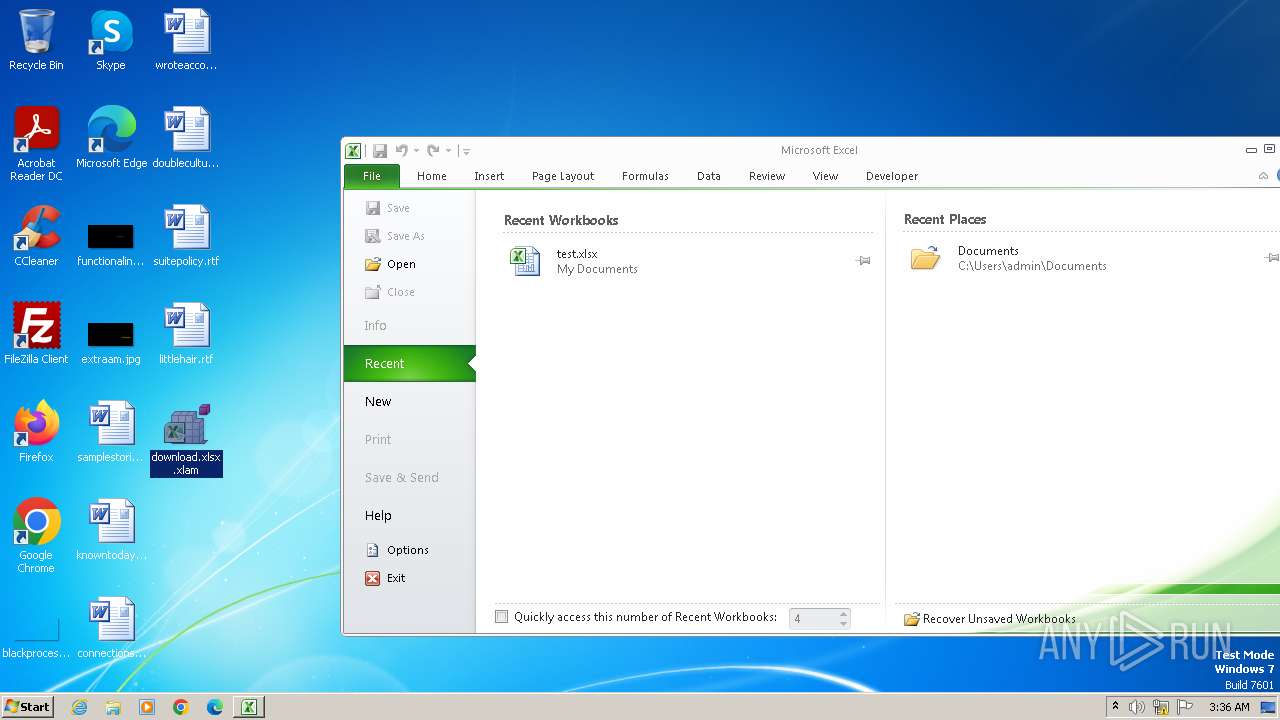Open Windows Media Player from taskbar

[147, 707]
